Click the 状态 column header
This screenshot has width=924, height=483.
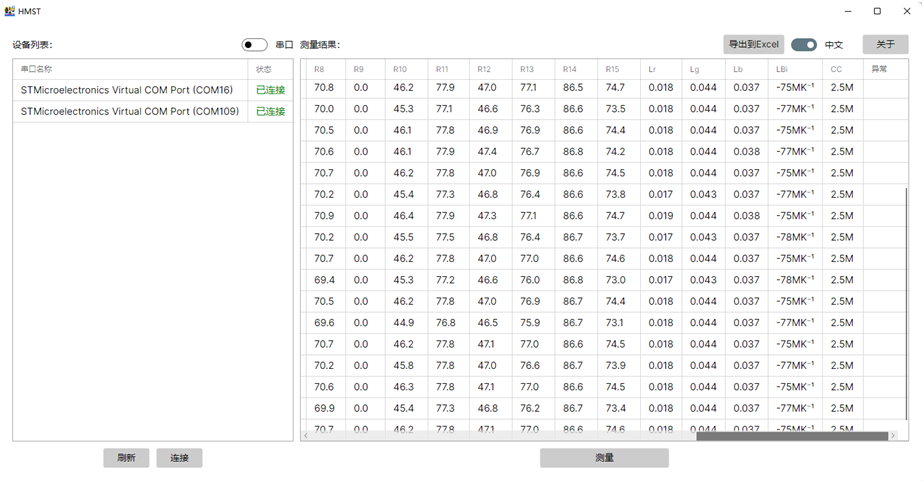[x=263, y=70]
